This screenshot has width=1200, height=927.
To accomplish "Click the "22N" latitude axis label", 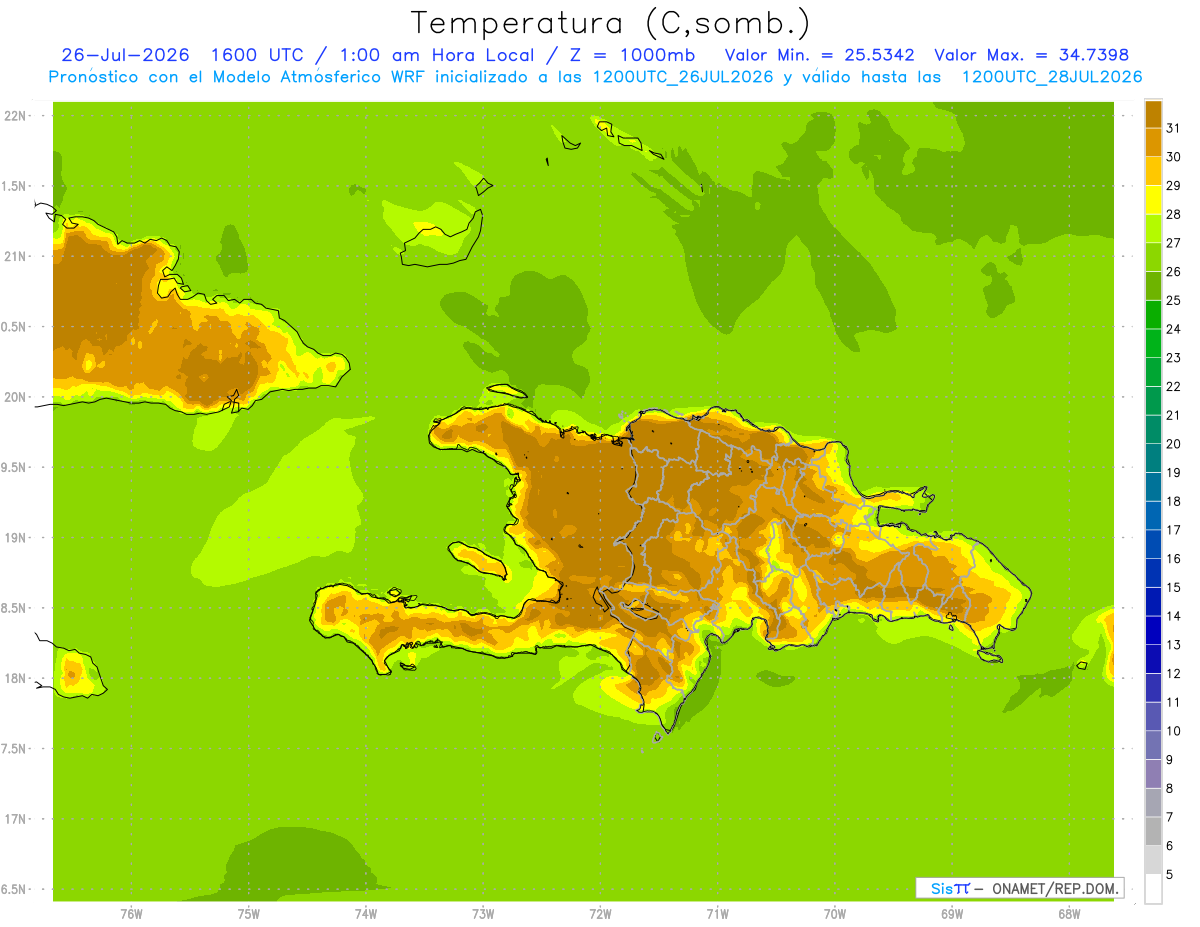I will [15, 116].
